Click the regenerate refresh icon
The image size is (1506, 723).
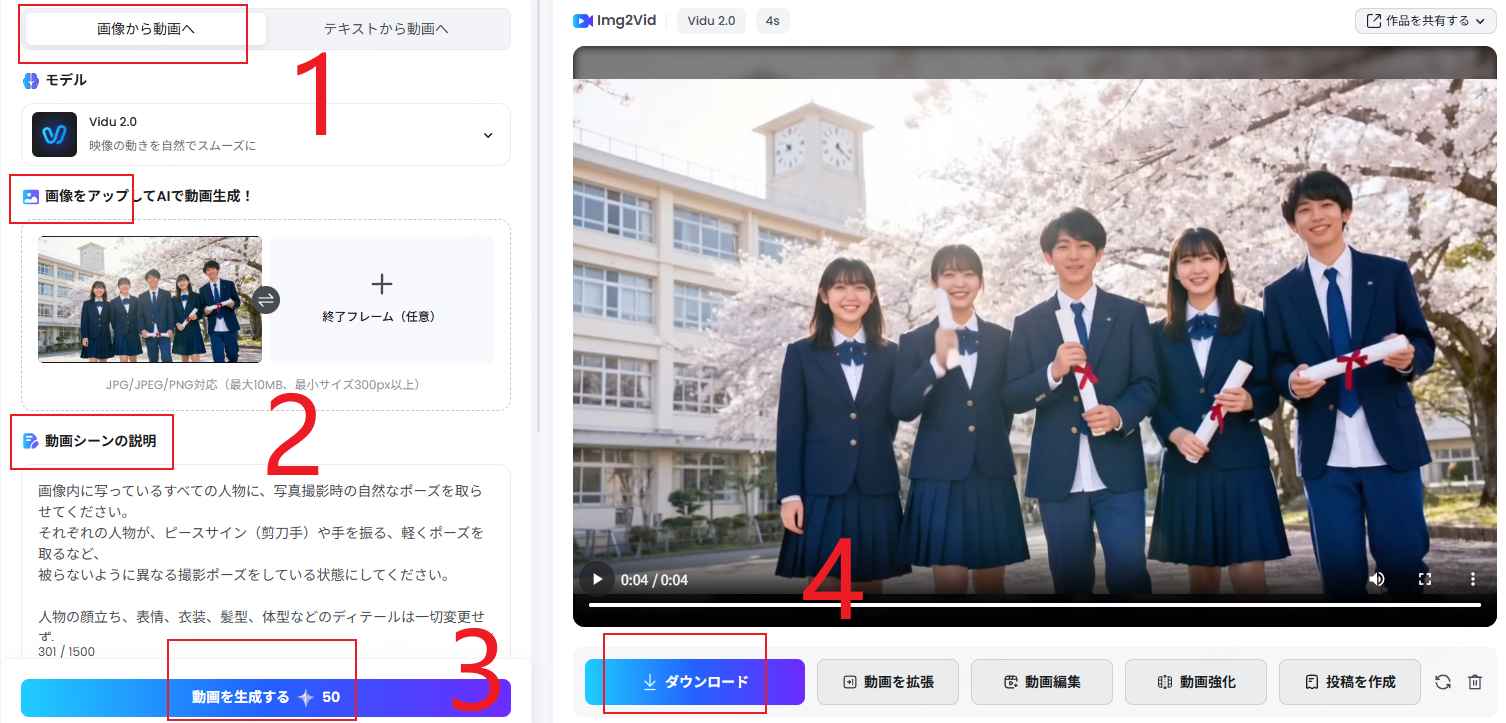click(x=1442, y=682)
